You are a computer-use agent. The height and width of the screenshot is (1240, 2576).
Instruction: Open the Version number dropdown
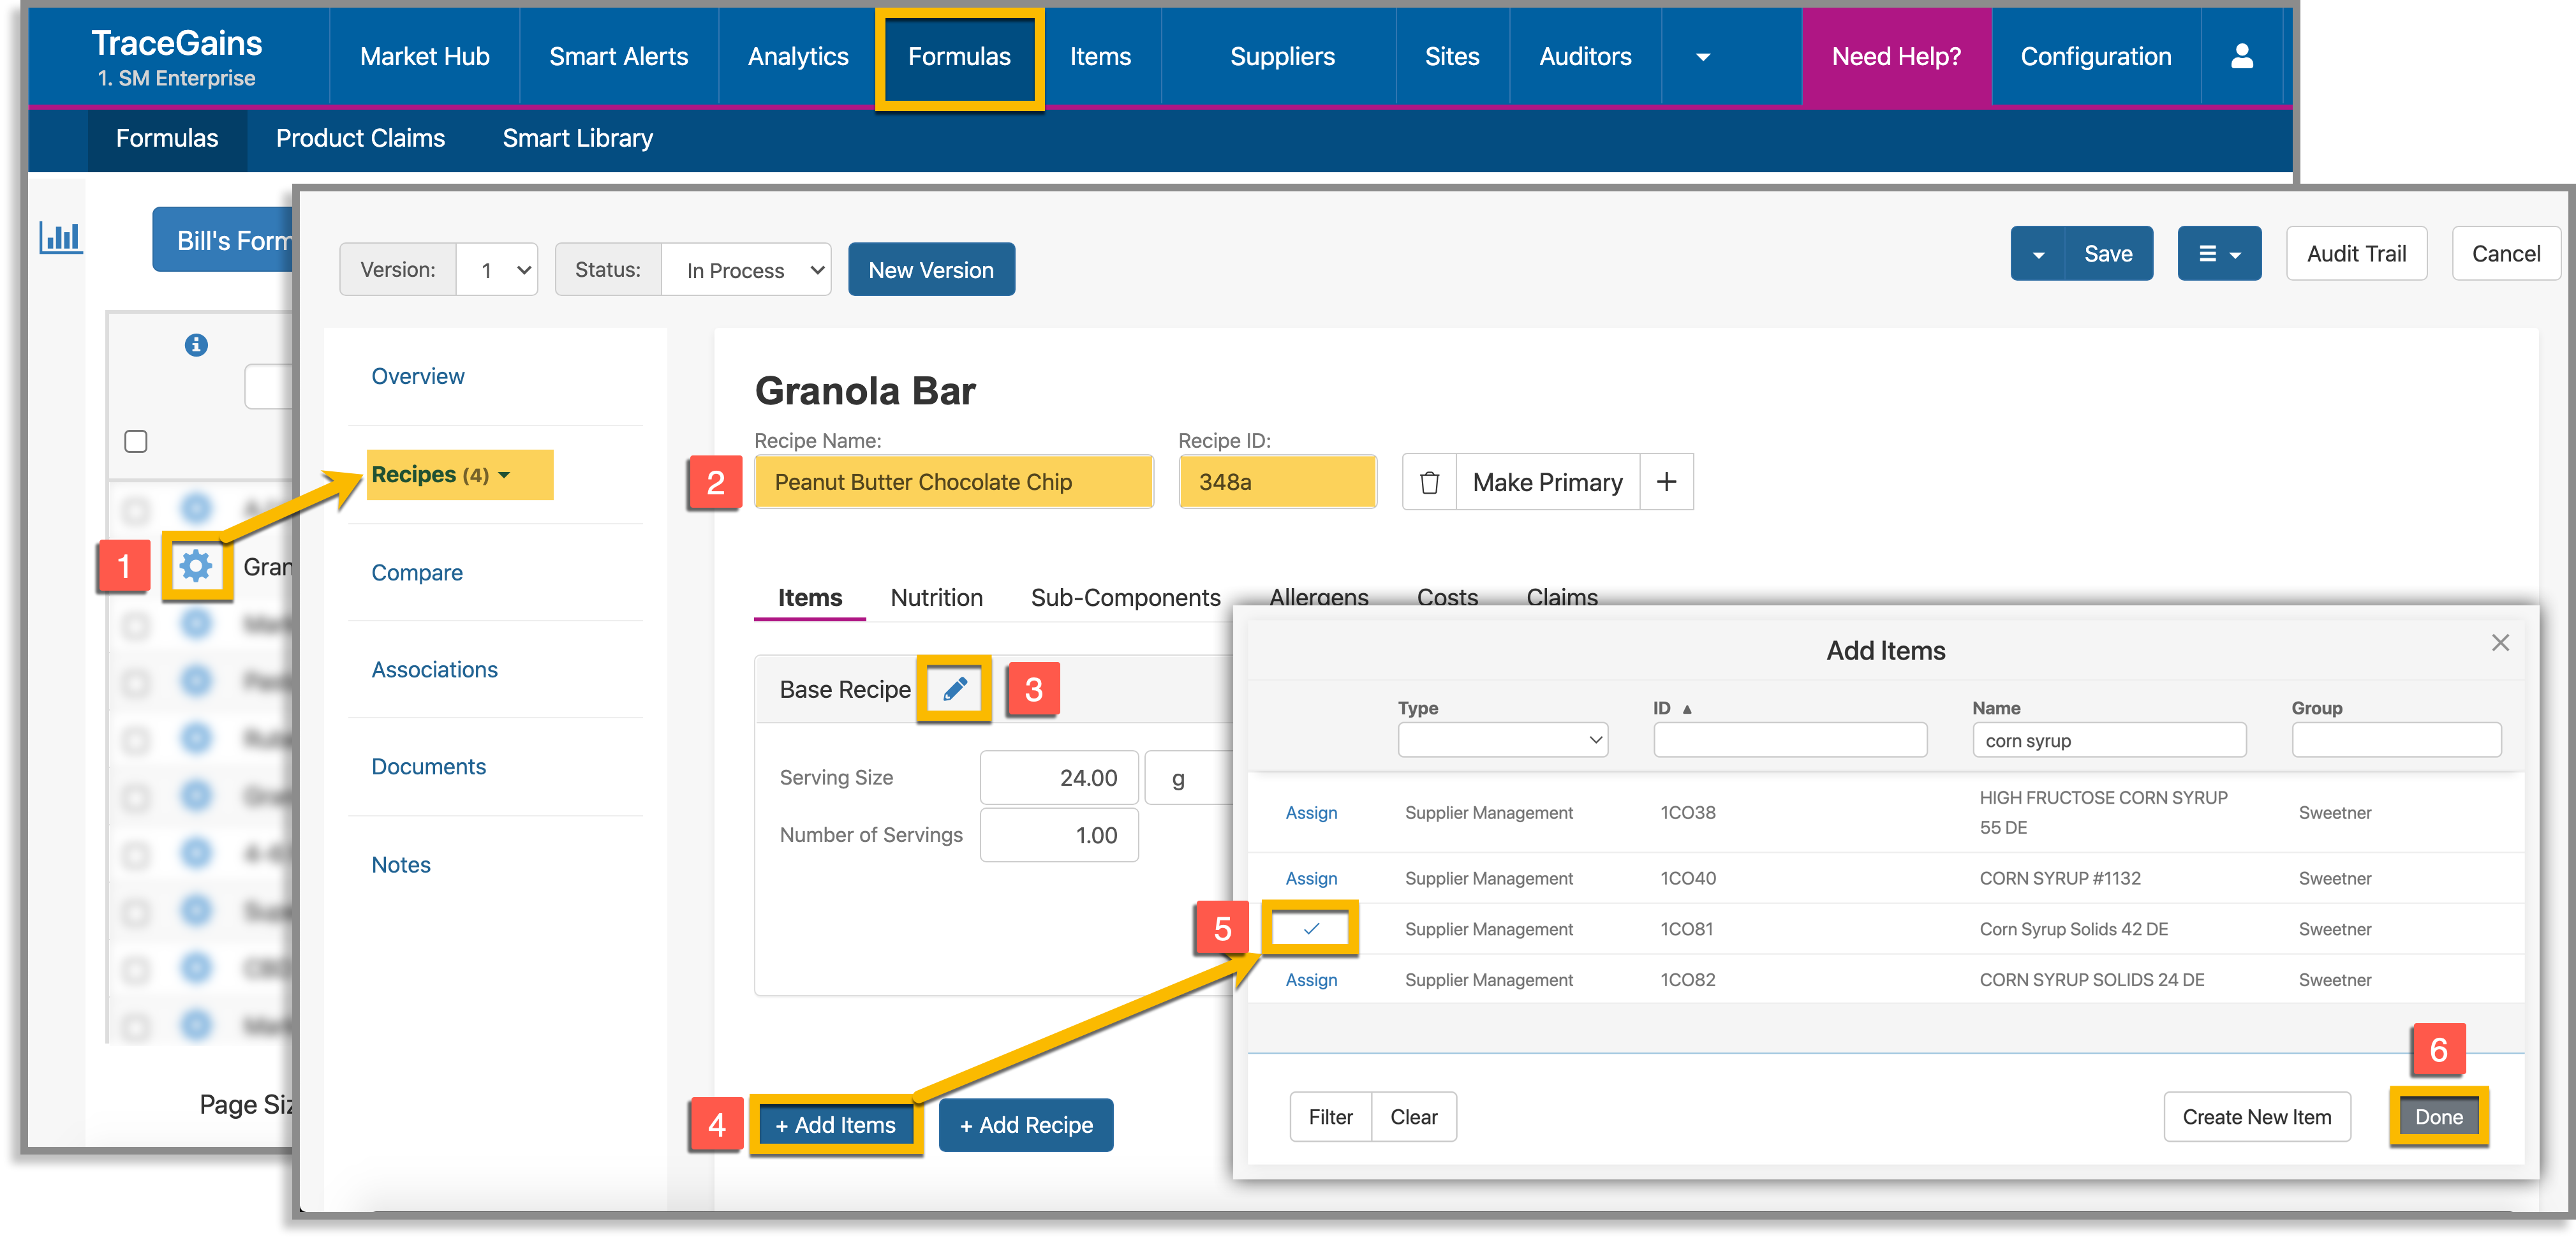click(497, 270)
